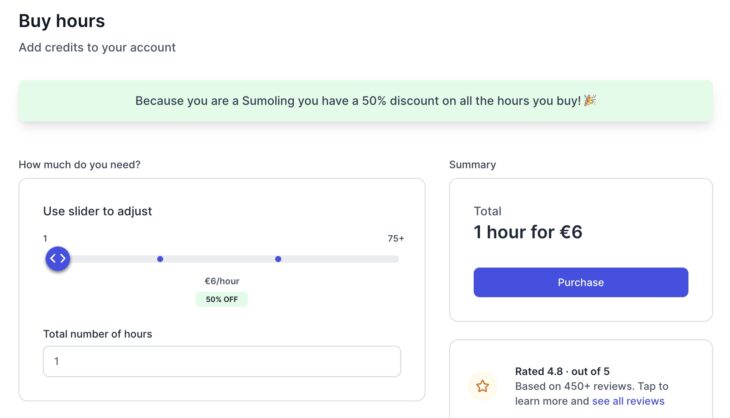Click the Summary section label

point(472,165)
